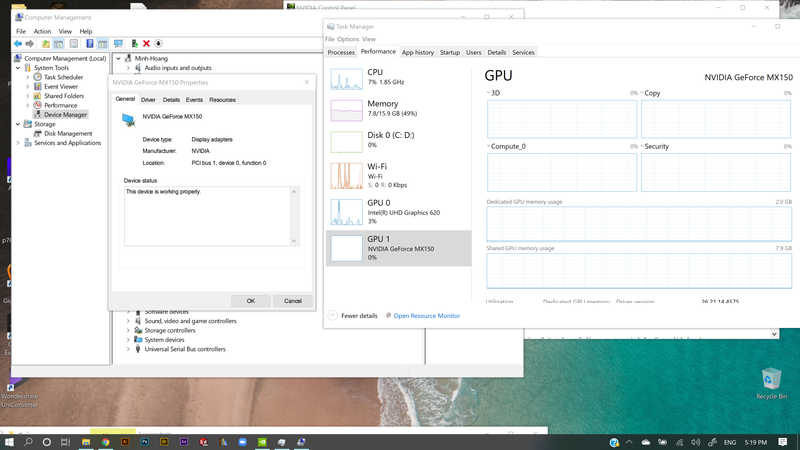Open Photoshop from taskbar

pos(144,442)
